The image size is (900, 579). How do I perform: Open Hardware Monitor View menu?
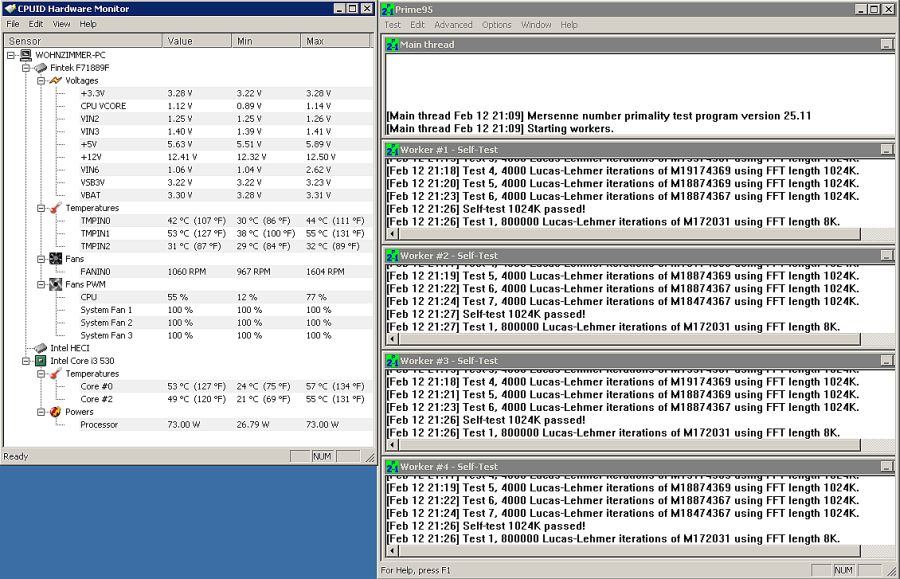tap(61, 24)
